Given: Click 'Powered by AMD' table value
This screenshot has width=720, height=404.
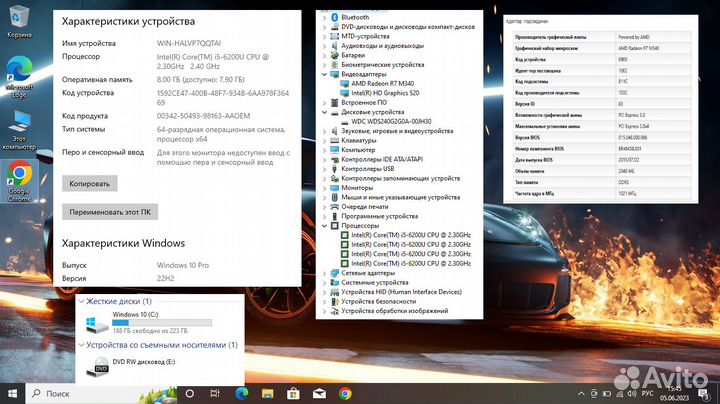Looking at the screenshot, I should 634,37.
